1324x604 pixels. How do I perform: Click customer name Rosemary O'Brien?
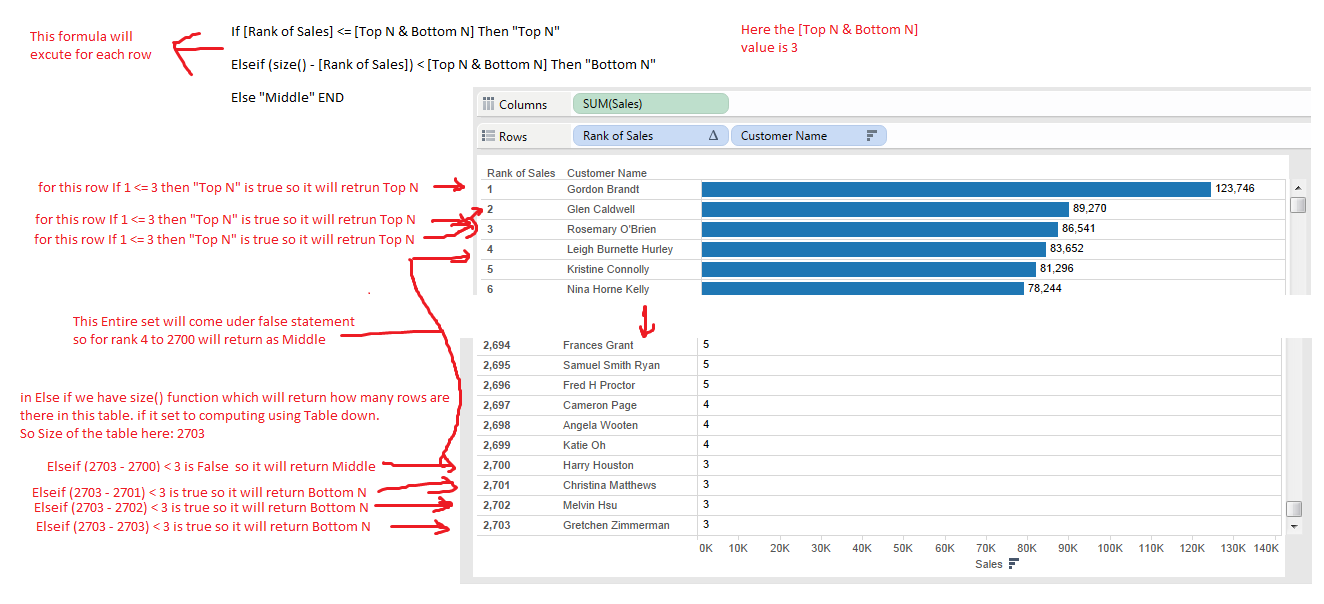pyautogui.click(x=609, y=229)
